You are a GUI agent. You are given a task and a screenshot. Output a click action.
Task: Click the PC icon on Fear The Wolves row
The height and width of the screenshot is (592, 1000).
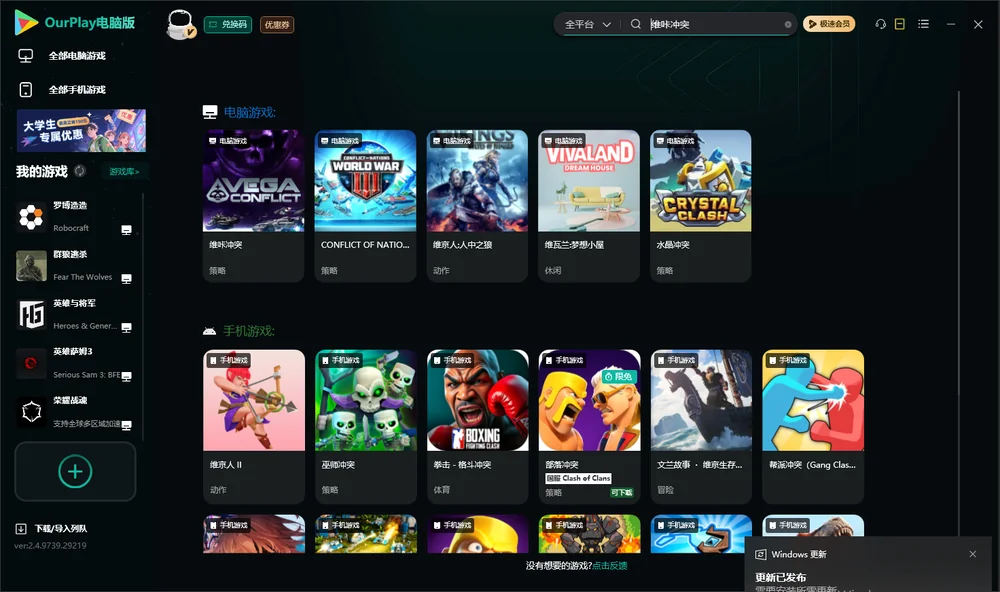click(126, 279)
